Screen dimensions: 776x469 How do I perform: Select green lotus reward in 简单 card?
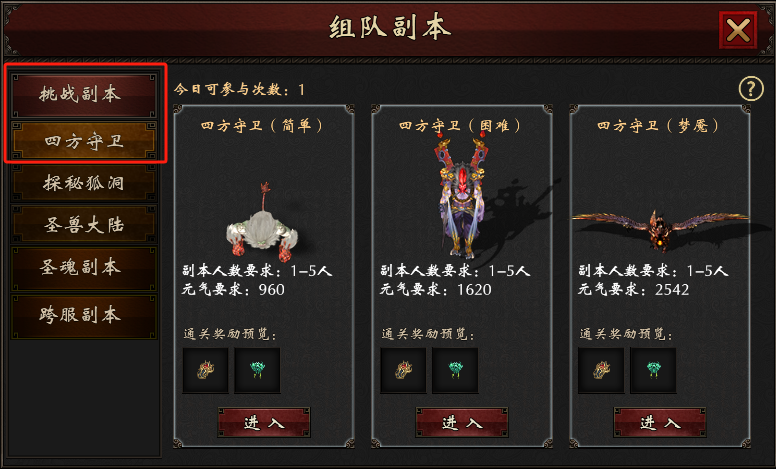(257, 370)
